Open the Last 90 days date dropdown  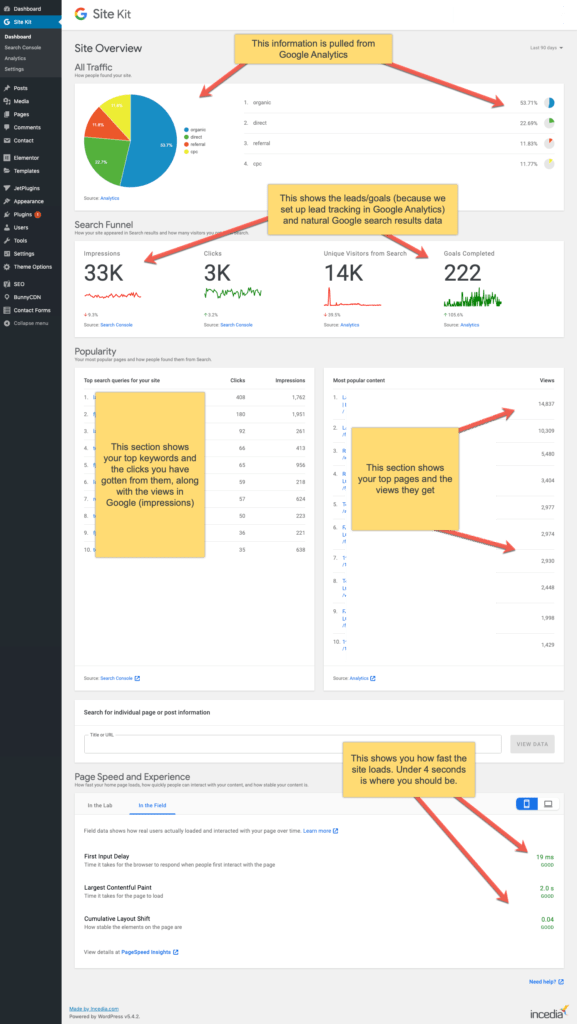(546, 48)
